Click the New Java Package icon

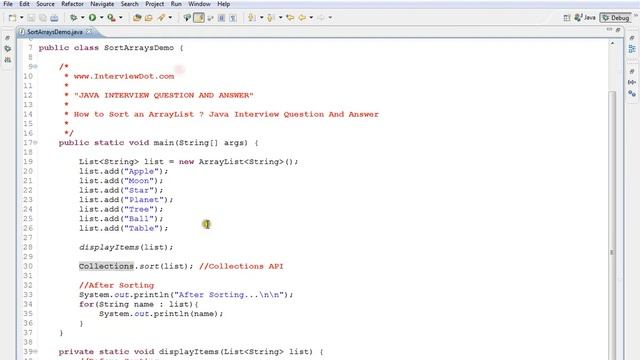coord(137,18)
